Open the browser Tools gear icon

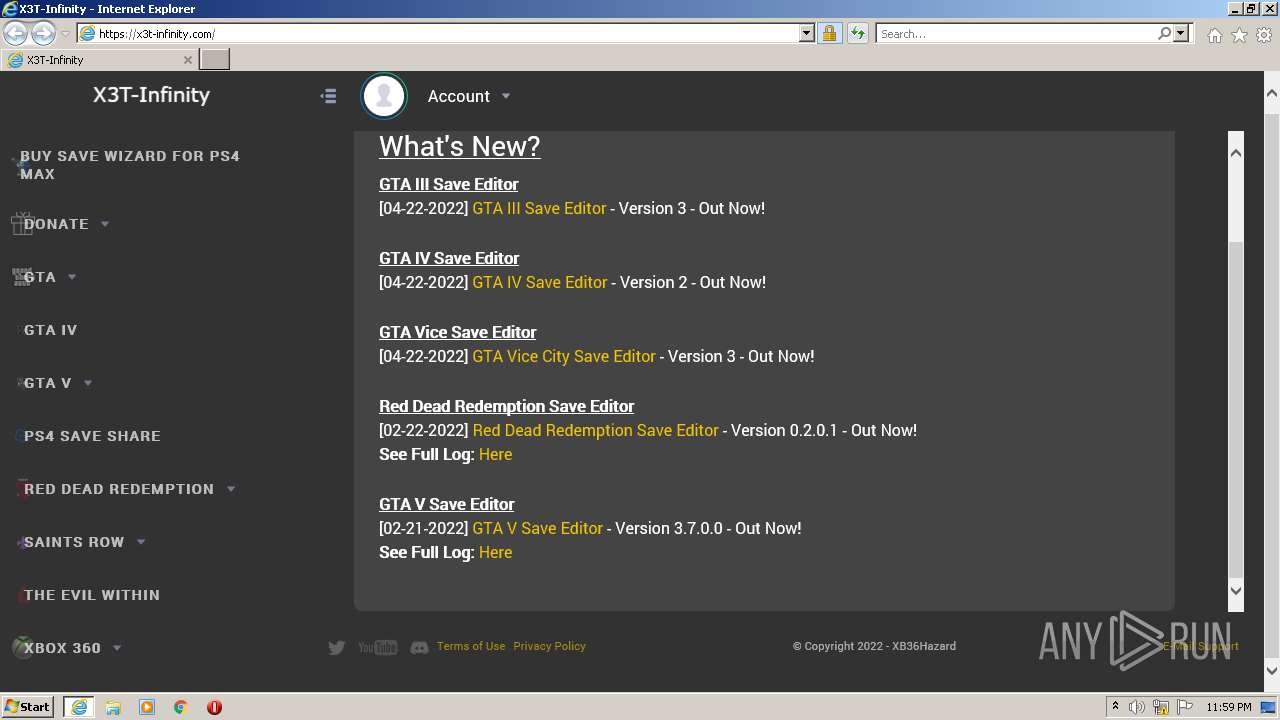point(1264,35)
